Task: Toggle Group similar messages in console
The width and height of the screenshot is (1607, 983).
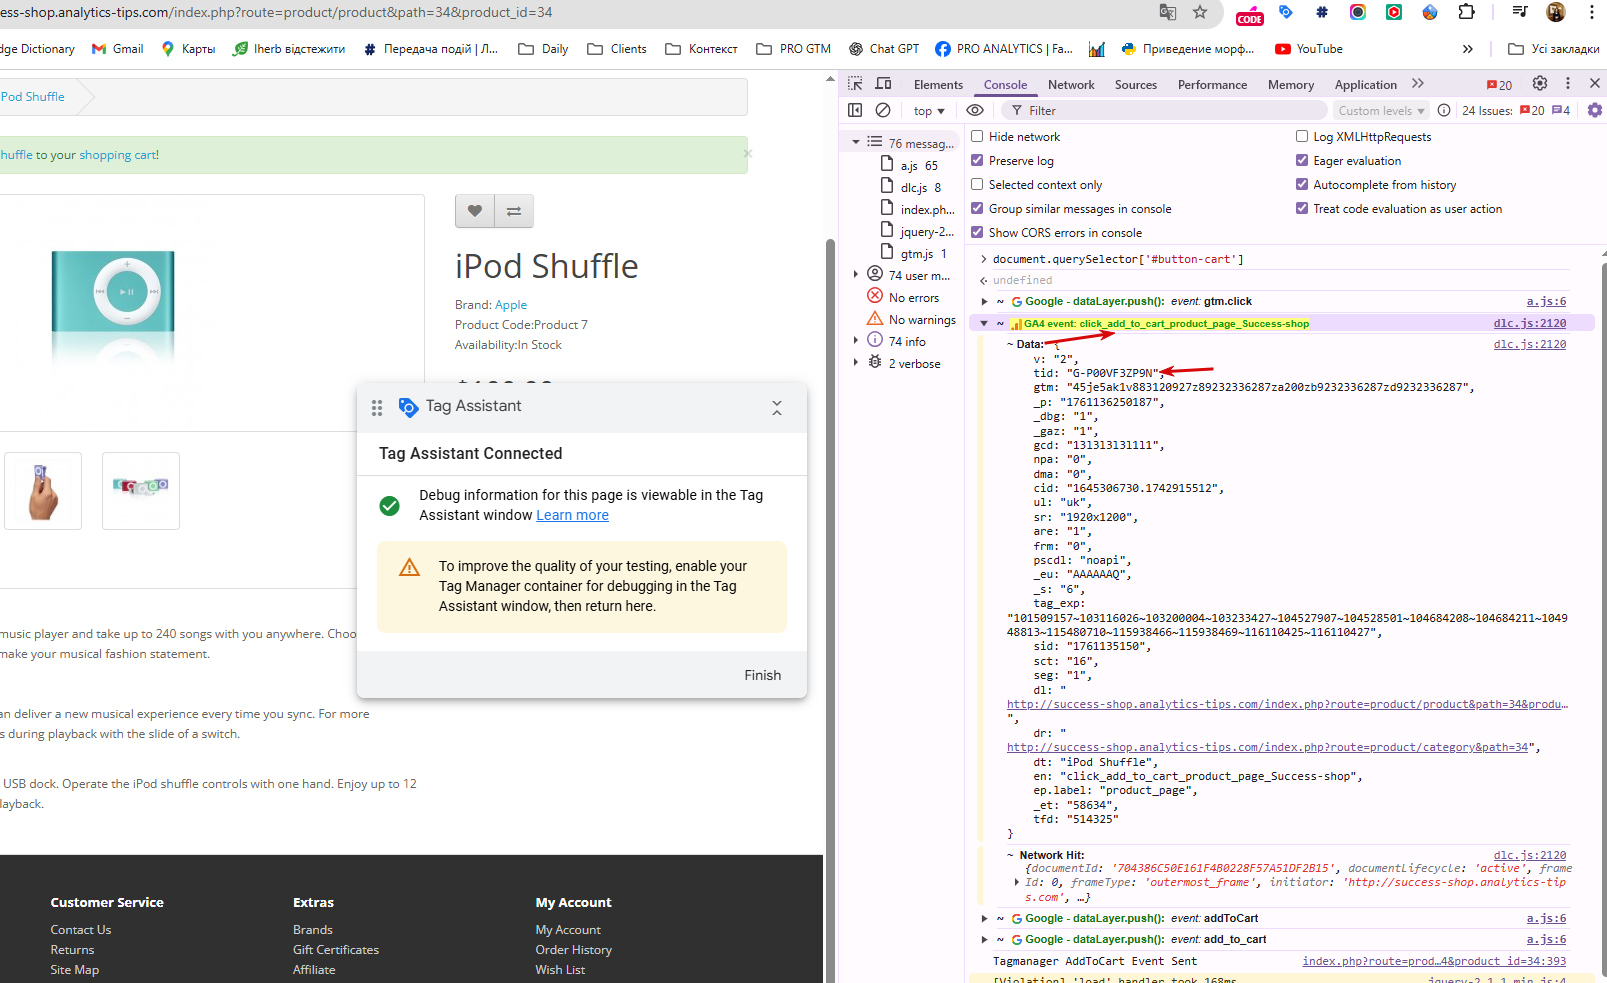Action: [x=978, y=209]
